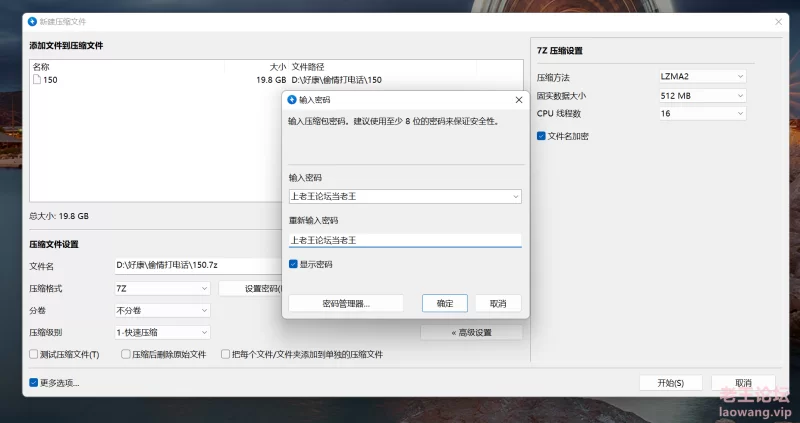Screen dimensions: 800x423
Task: Select the 150 file row name
Action: point(50,80)
